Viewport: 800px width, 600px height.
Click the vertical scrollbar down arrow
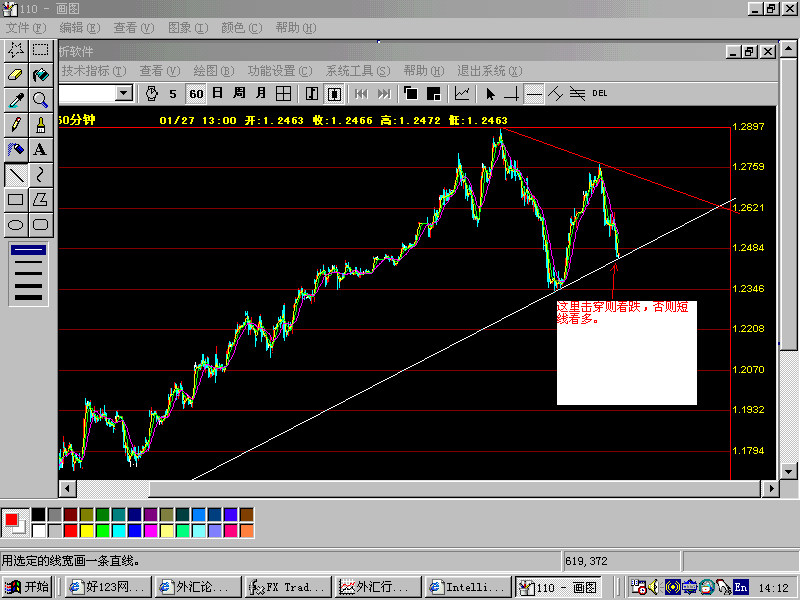coord(788,471)
